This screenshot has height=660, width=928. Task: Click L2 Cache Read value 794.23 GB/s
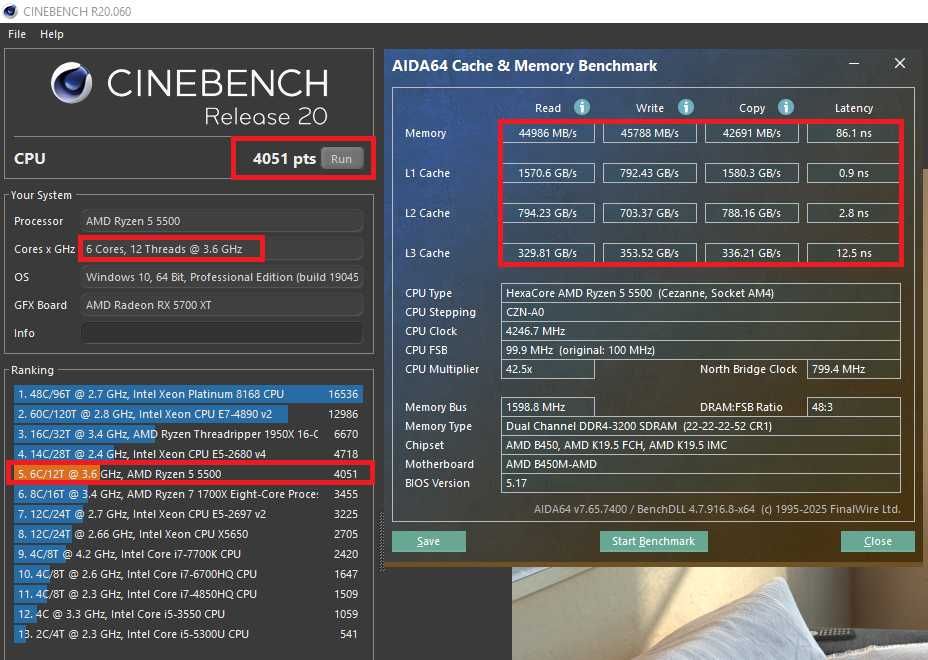[547, 213]
